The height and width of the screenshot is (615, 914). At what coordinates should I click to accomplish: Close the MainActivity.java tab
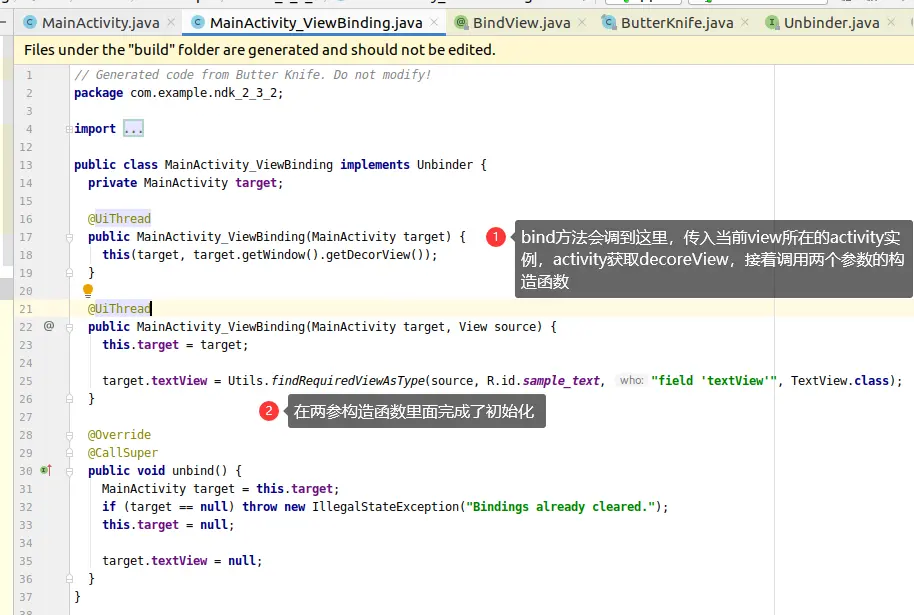171,22
